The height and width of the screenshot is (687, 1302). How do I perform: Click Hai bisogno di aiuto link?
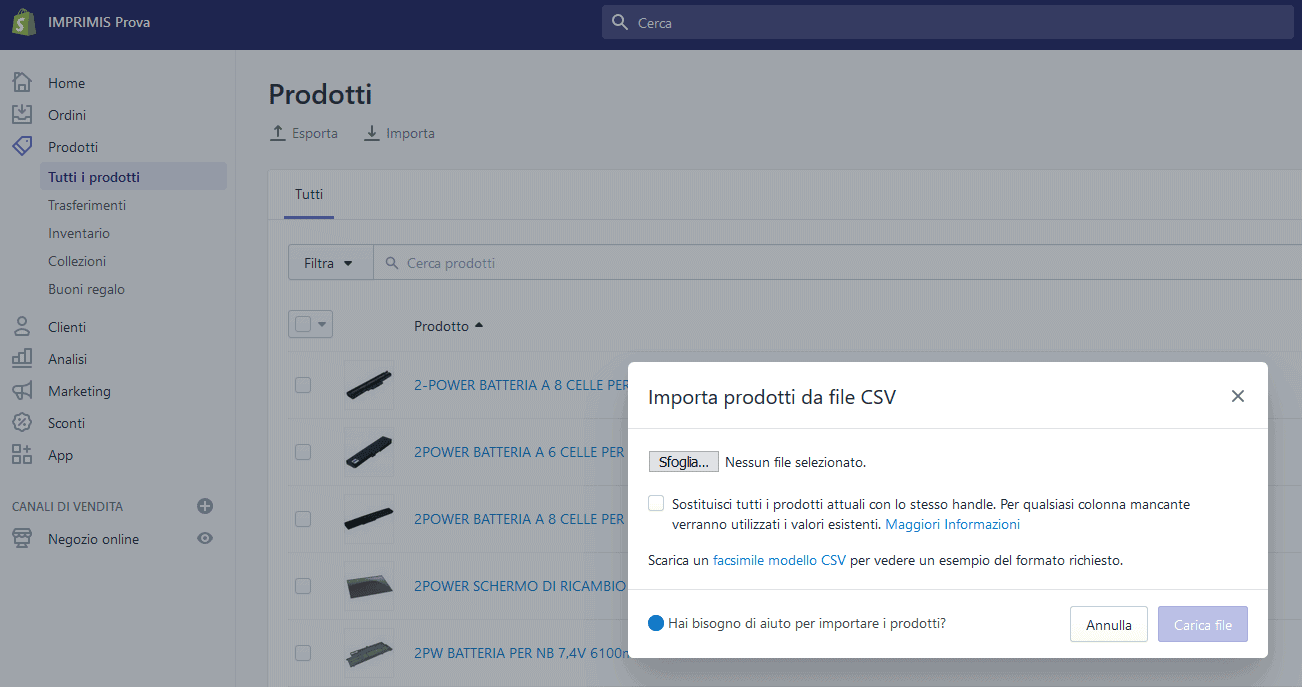click(x=807, y=623)
